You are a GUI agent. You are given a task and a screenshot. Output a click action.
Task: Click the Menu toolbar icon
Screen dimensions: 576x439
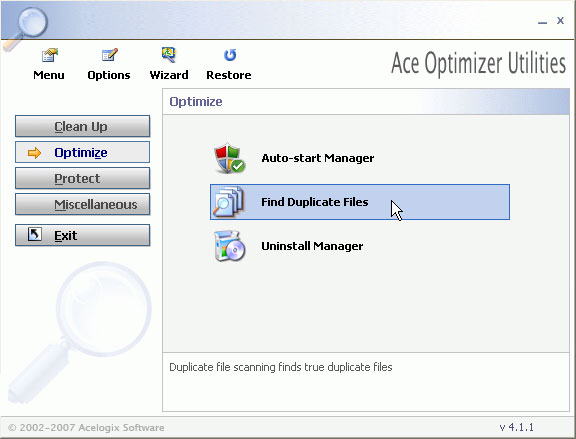click(x=50, y=55)
